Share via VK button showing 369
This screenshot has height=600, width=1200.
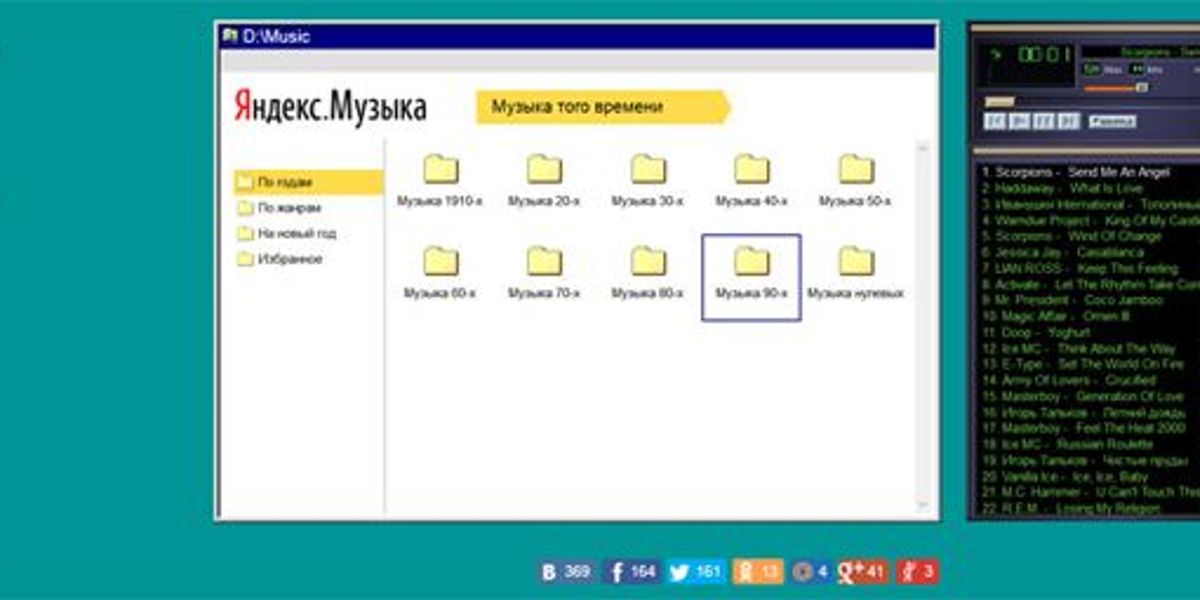(567, 572)
